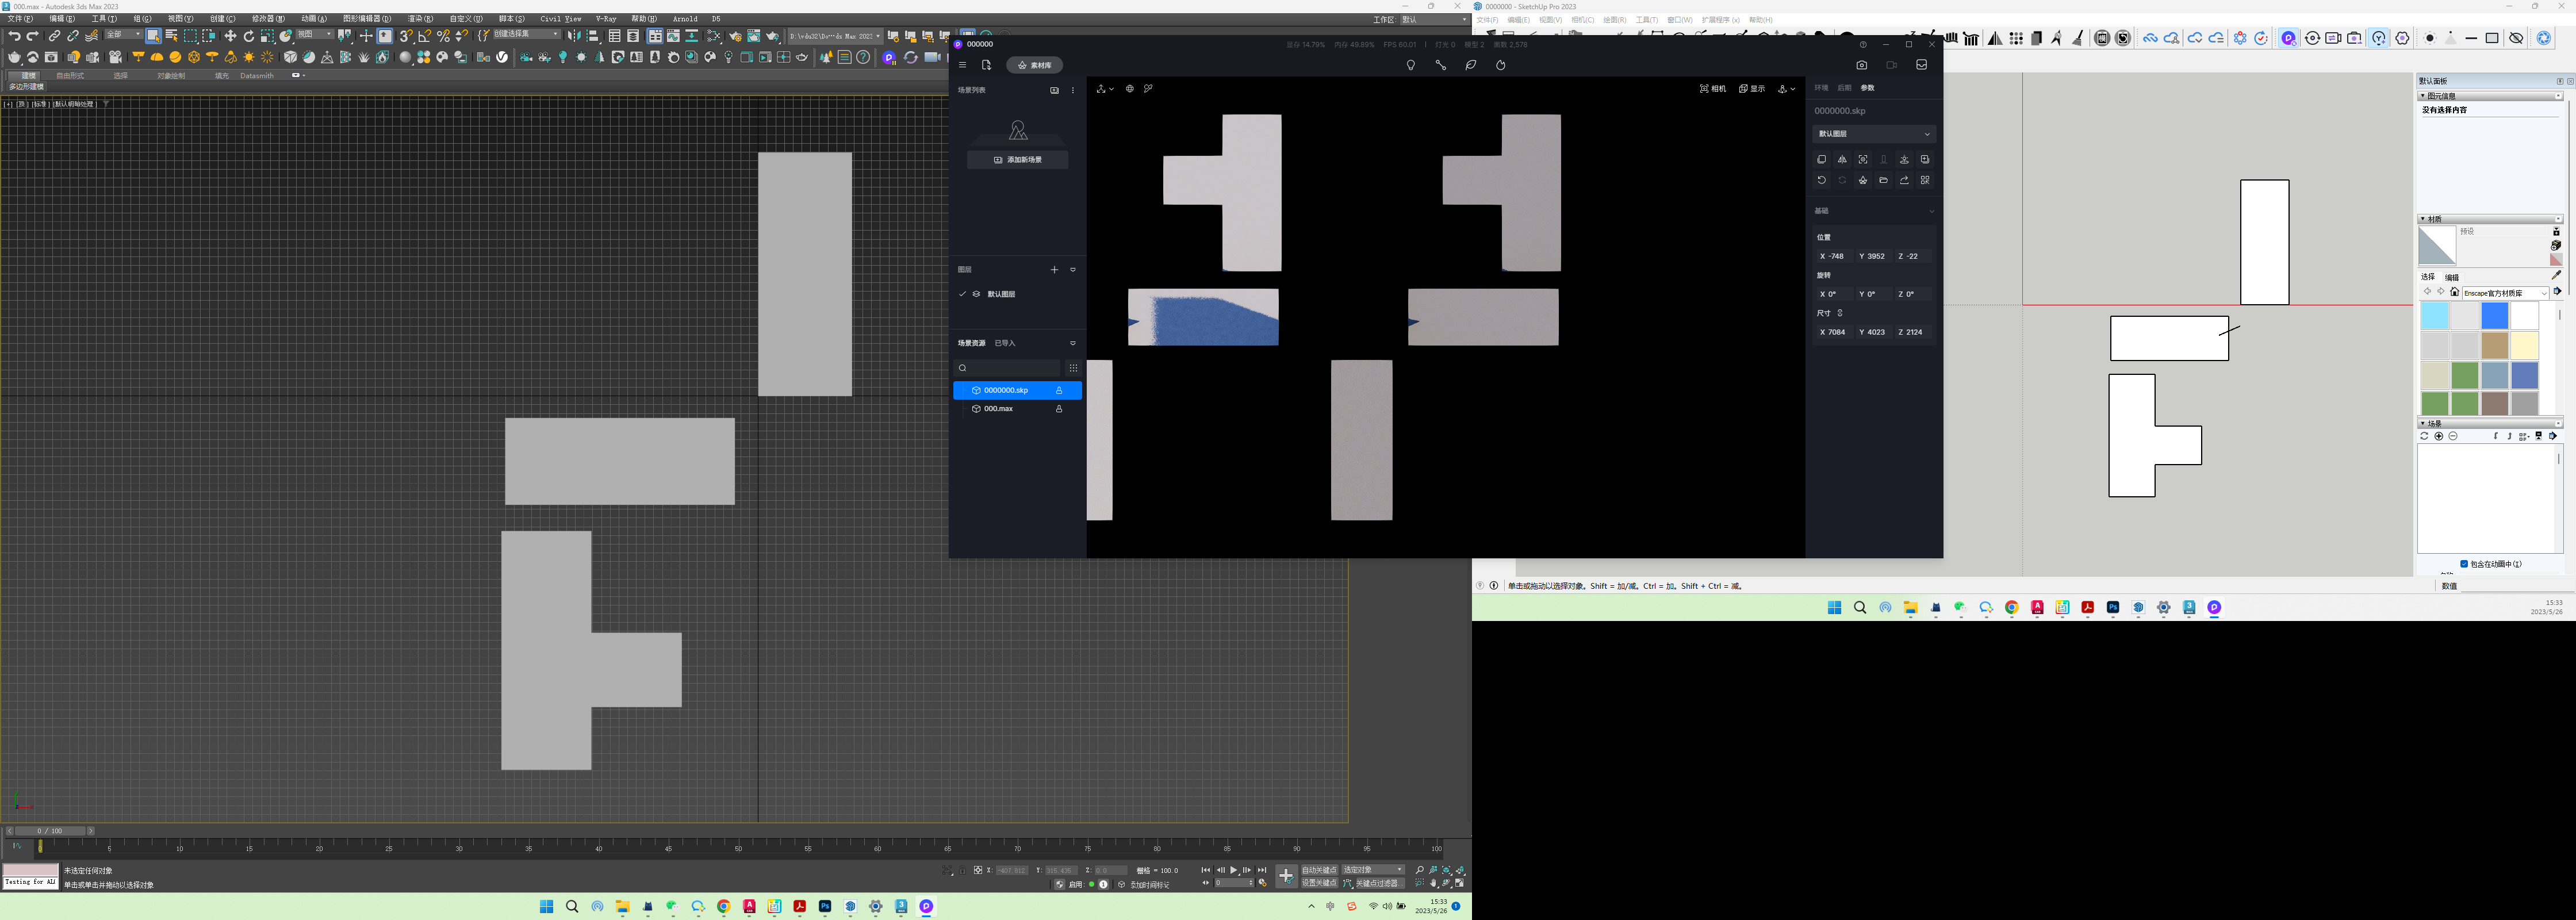Switch to 后期 tab in D5
Screen dimensions: 2576x920
(x=1844, y=88)
